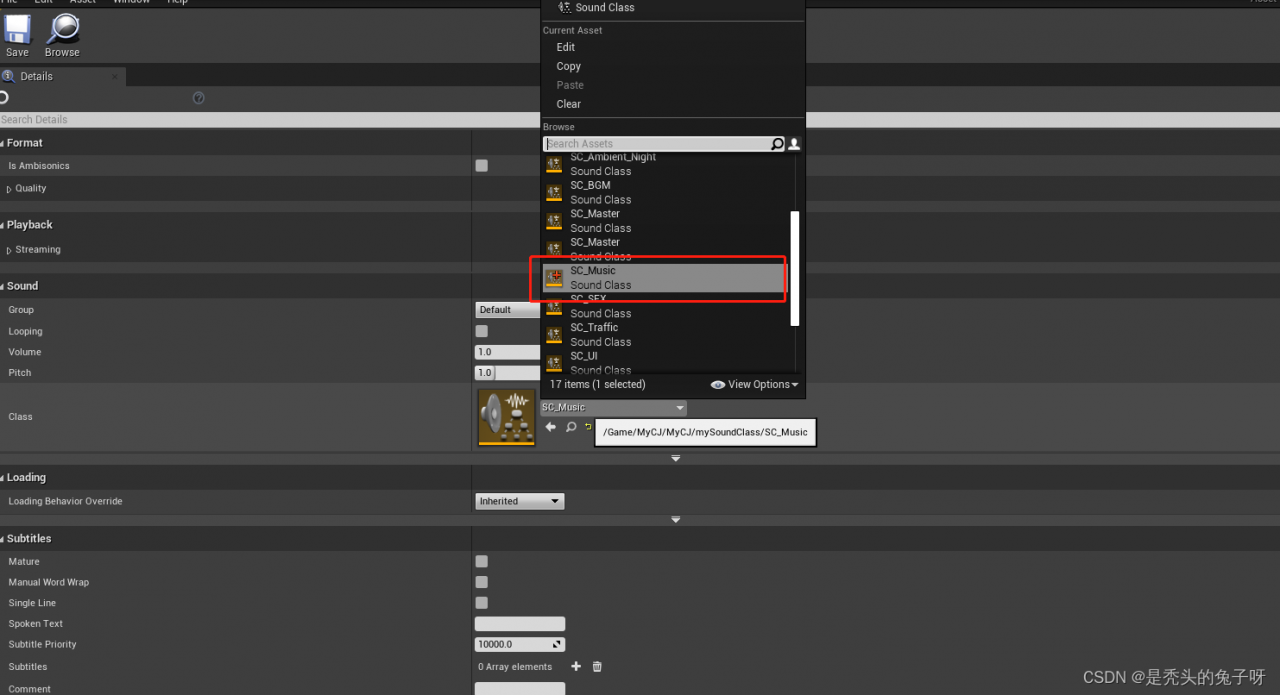Click the eye icon of View Options
The image size is (1280, 695).
pos(718,384)
